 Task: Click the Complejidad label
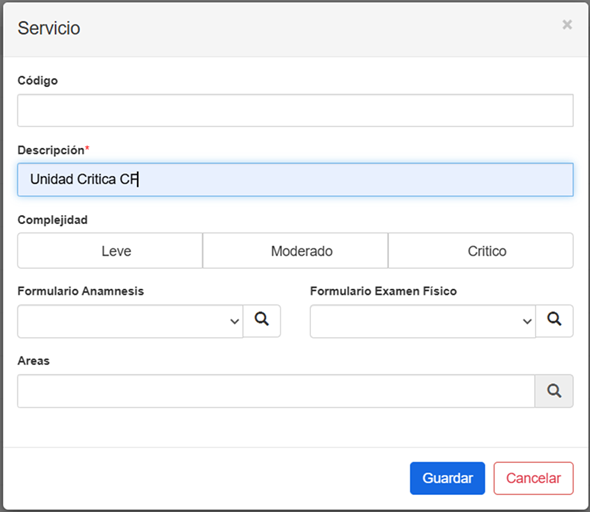[x=52, y=220]
